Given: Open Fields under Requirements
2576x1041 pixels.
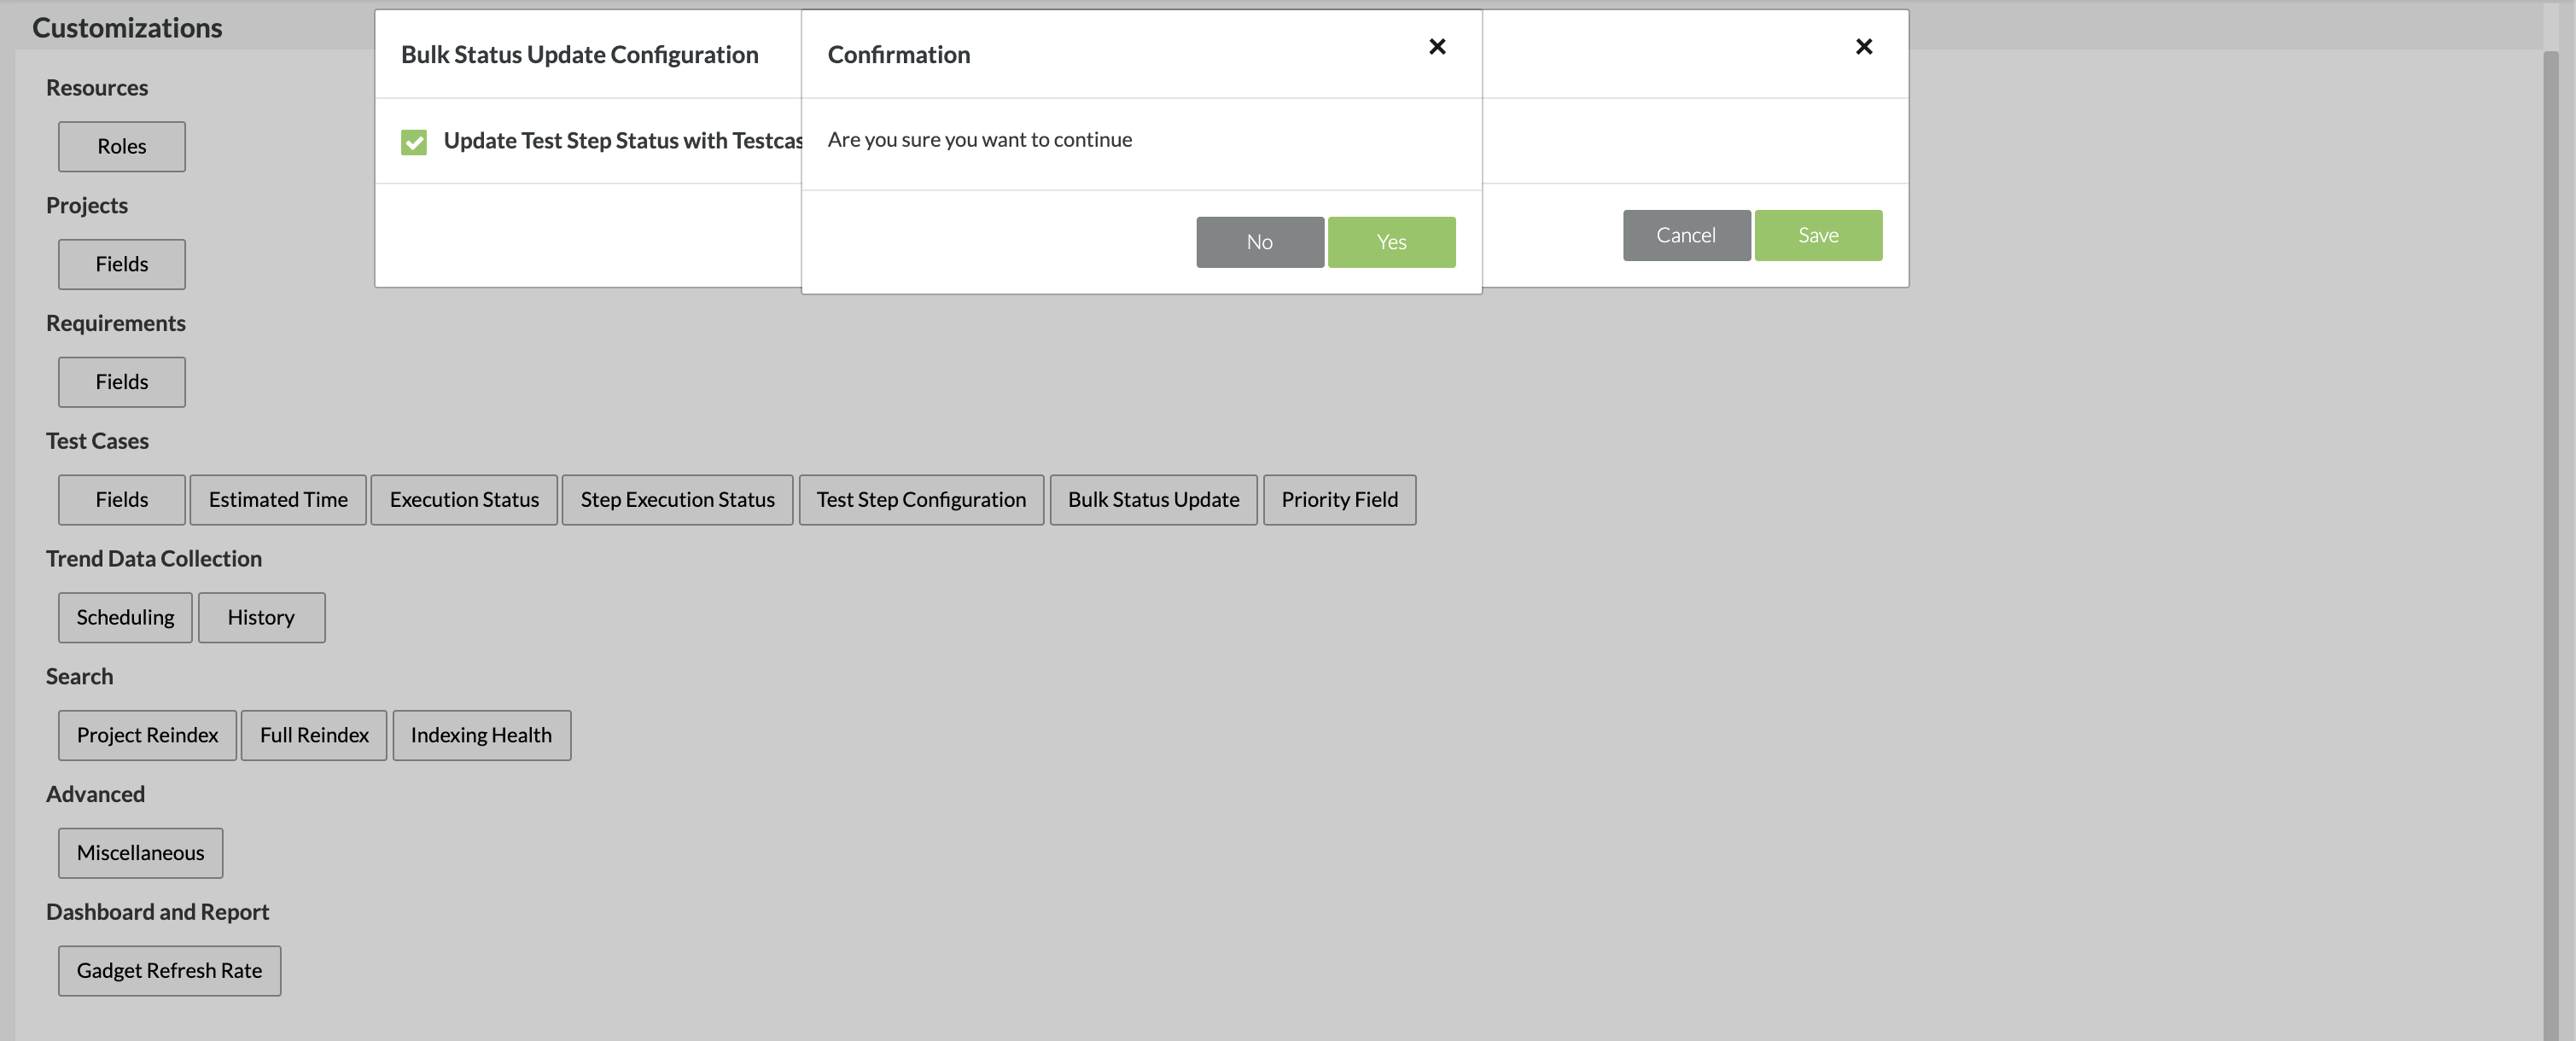Looking at the screenshot, I should click(x=121, y=382).
